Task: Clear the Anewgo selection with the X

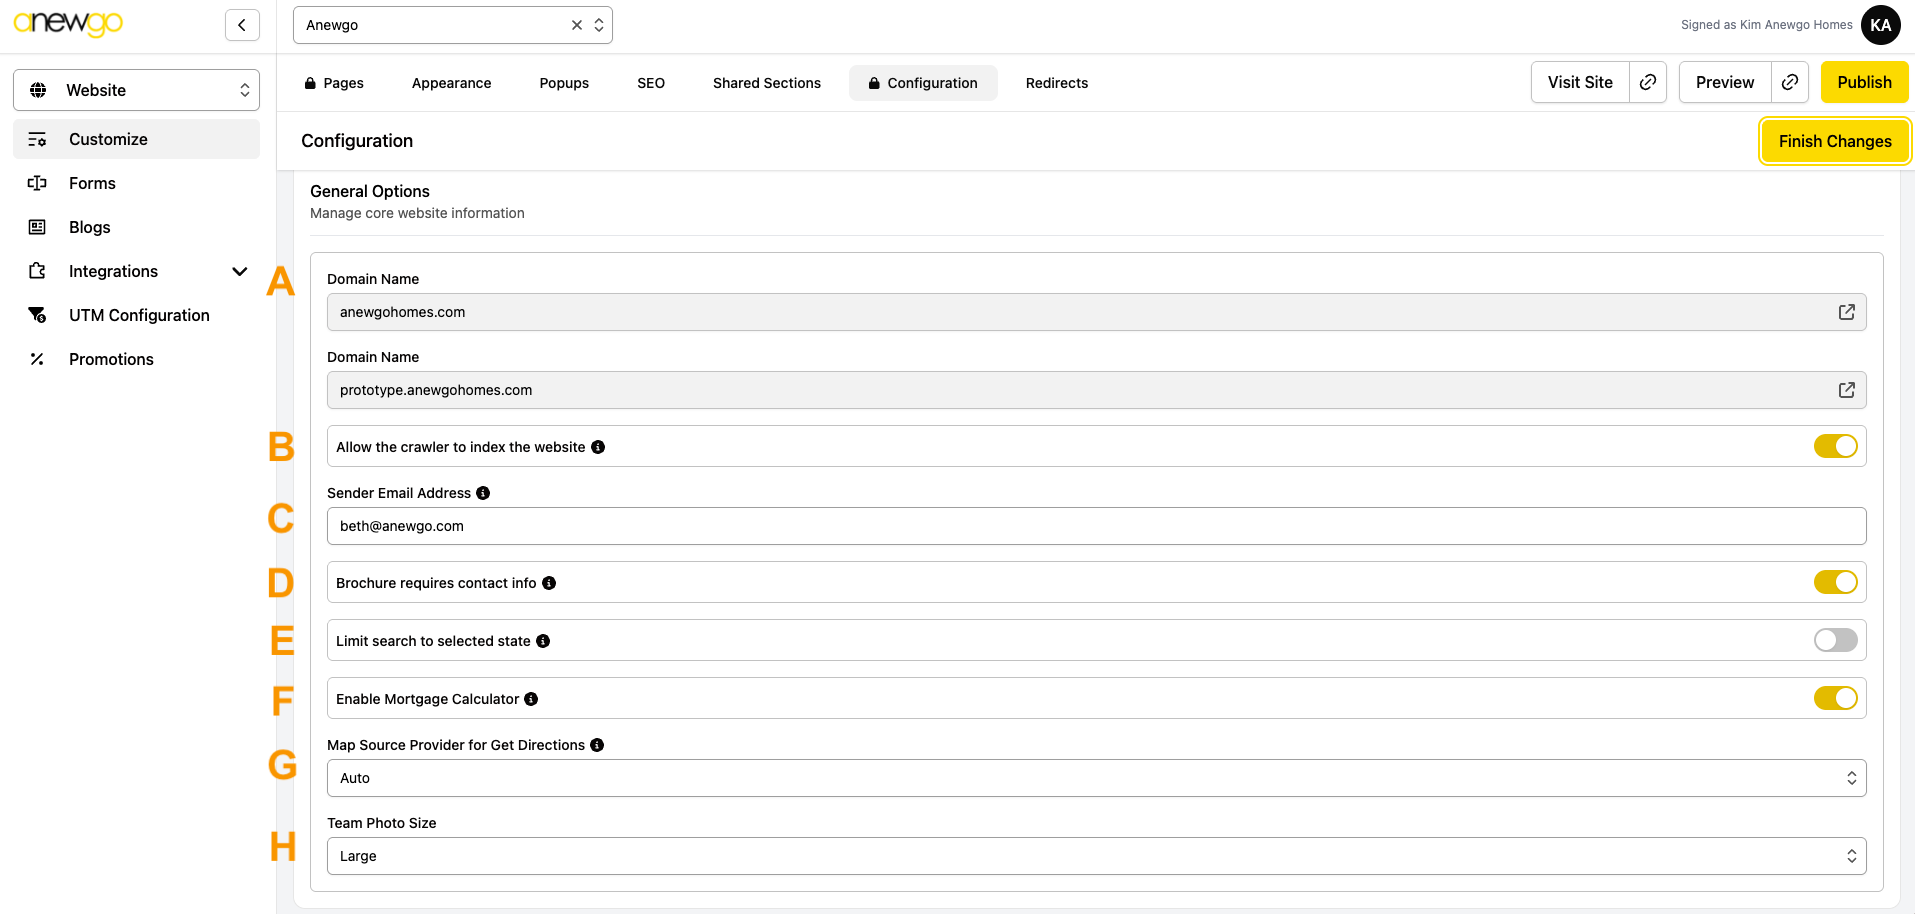Action: coord(577,25)
